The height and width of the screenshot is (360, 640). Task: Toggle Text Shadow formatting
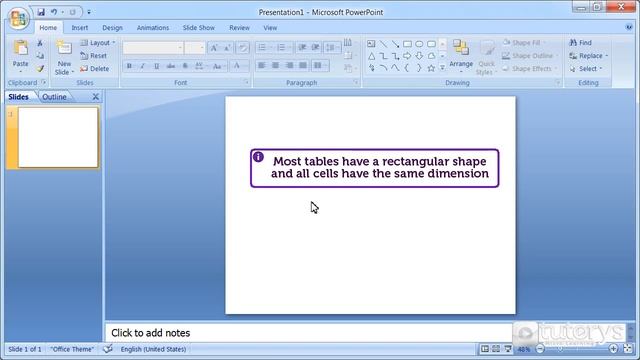[185, 66]
